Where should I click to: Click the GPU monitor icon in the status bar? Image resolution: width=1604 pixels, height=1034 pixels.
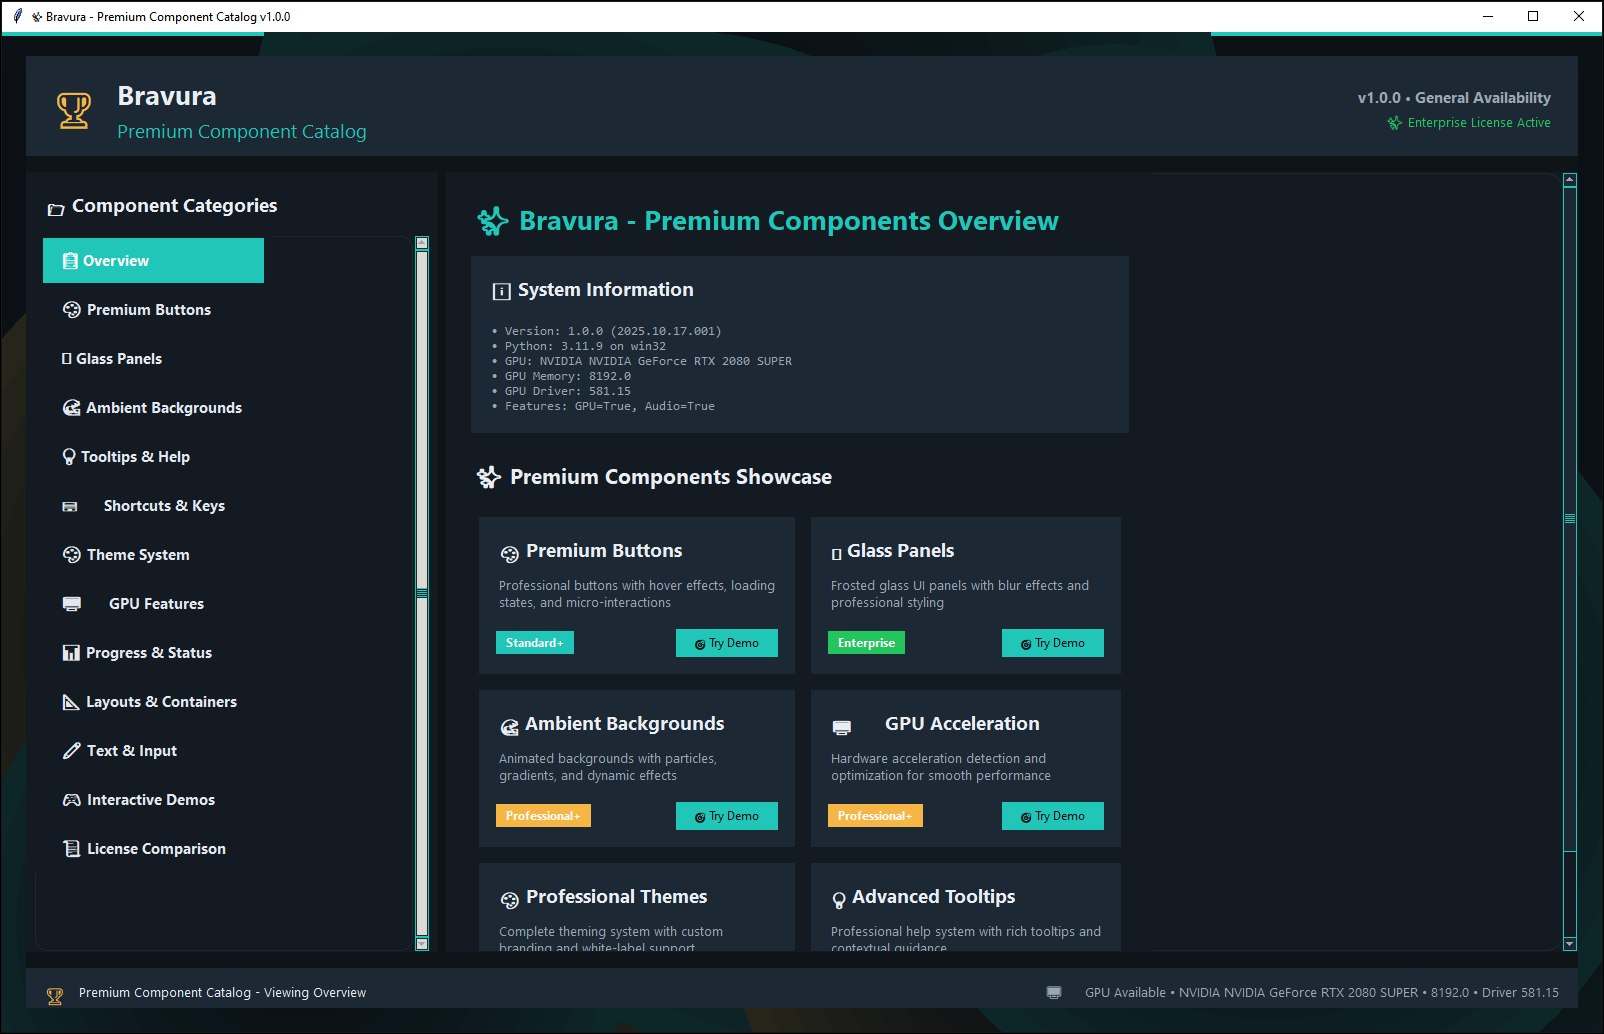[x=1054, y=992]
